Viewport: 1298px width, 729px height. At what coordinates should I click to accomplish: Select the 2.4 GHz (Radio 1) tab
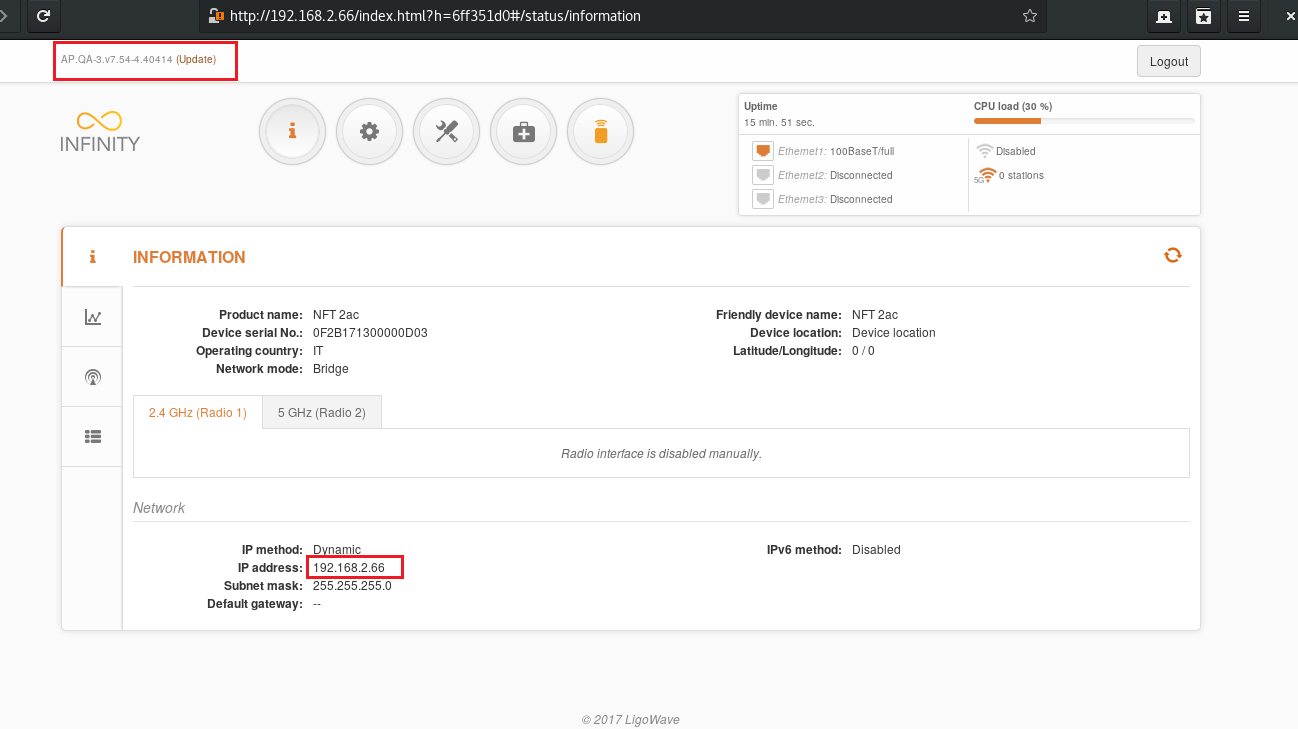197,413
